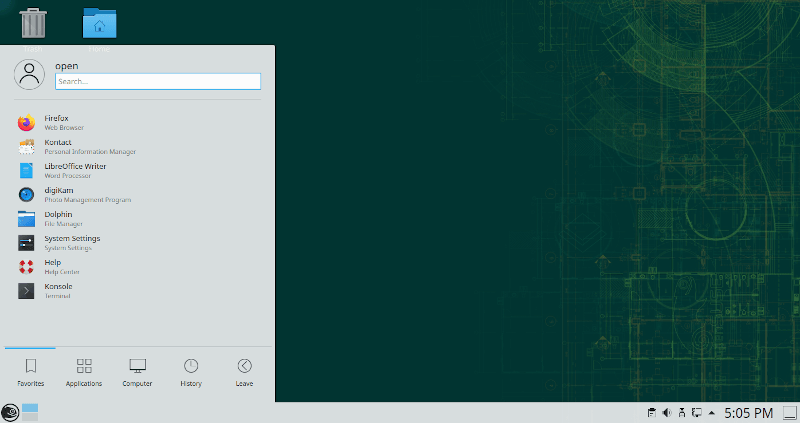Expand hidden system tray icons

[x=711, y=413]
